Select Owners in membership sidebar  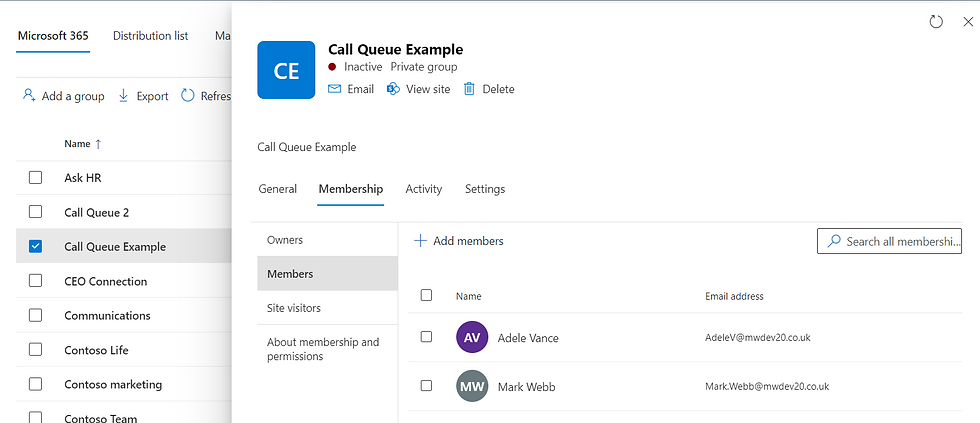point(328,239)
